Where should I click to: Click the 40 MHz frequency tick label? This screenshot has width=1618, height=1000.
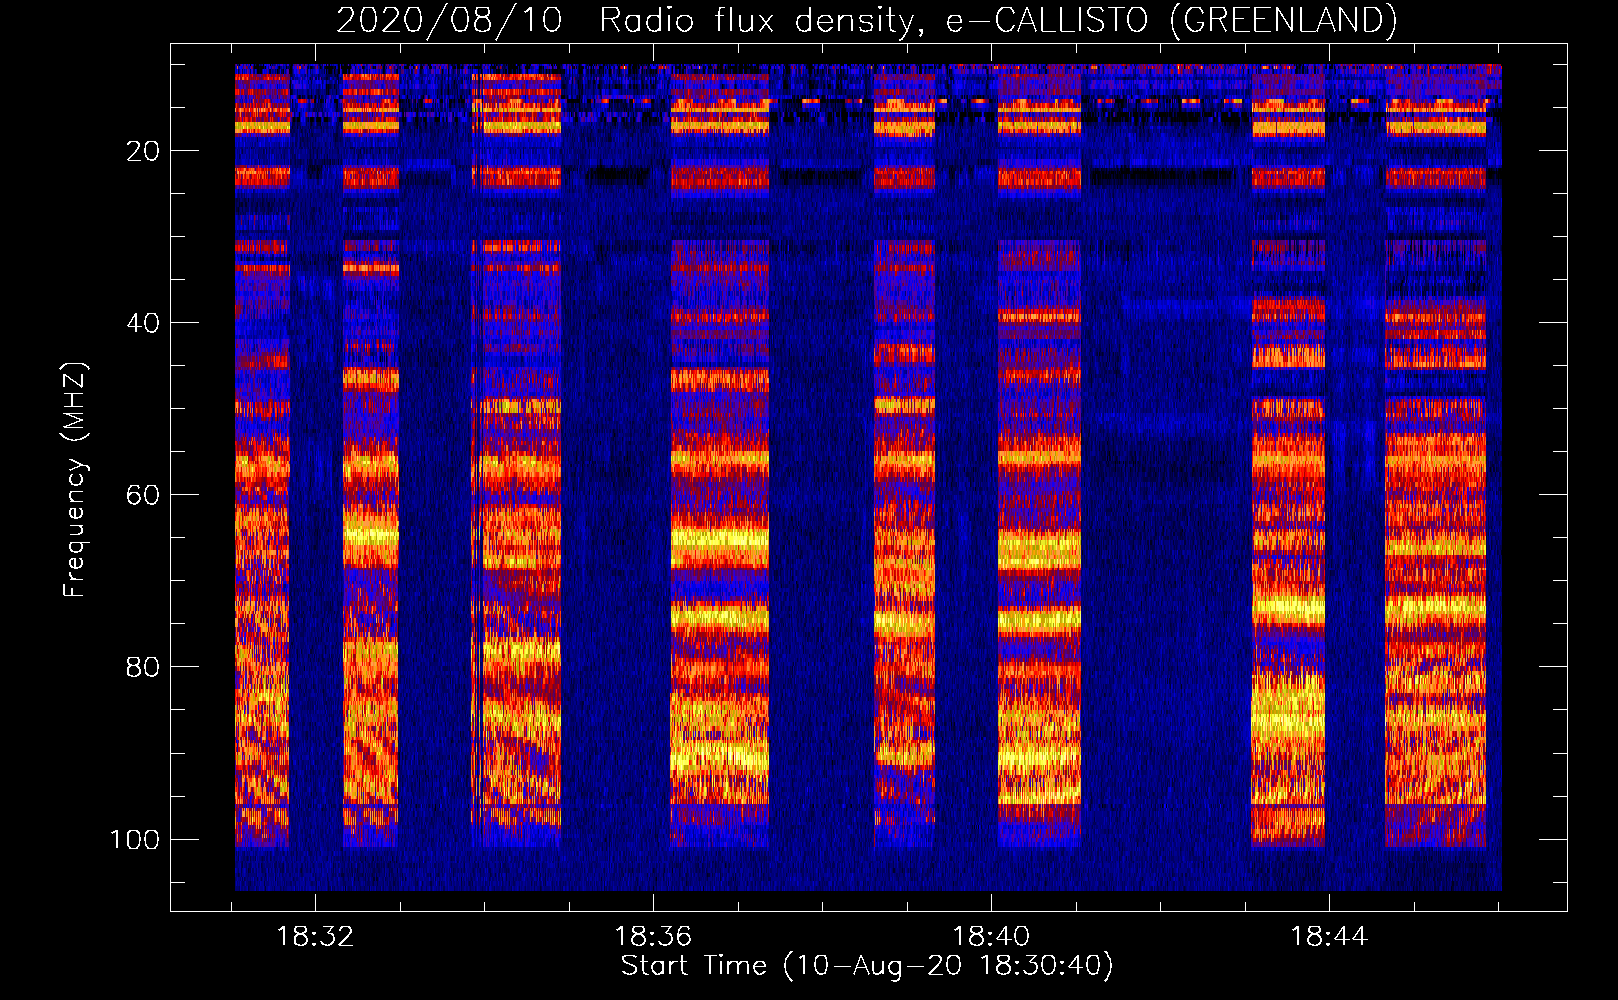pos(143,323)
